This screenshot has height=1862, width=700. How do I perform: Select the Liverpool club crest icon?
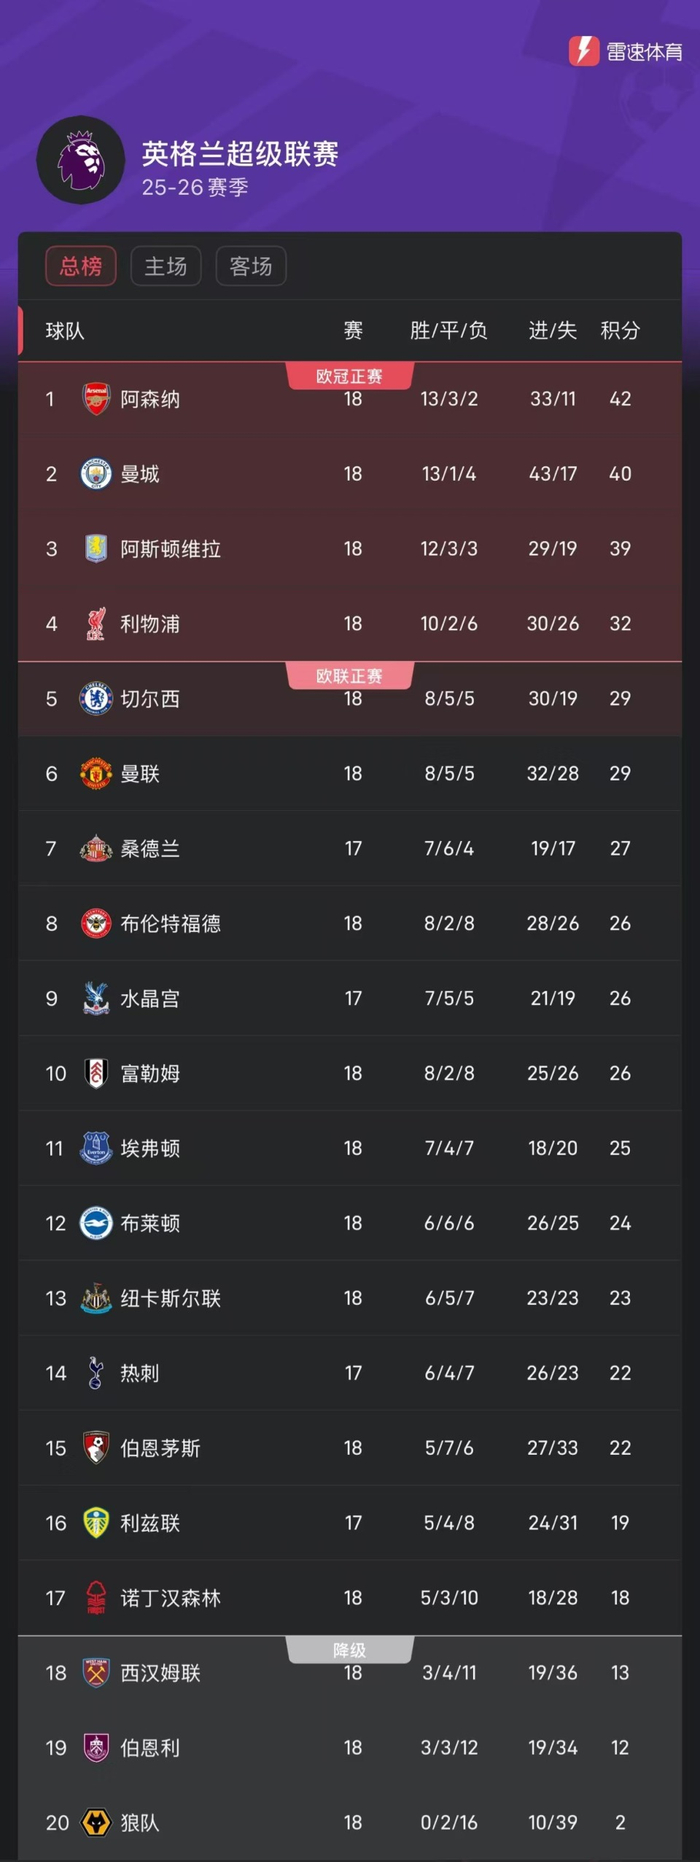click(x=95, y=623)
